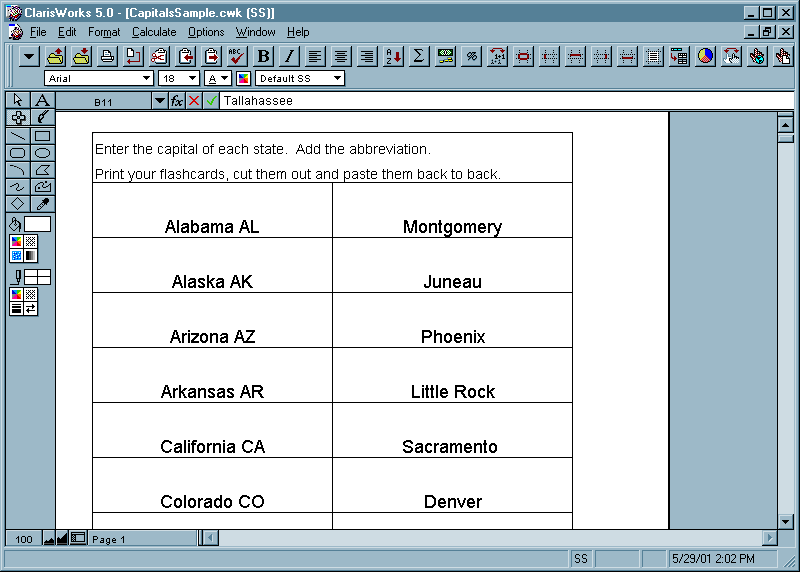Viewport: 800px width, 572px height.
Task: Select the arrow pointer tool
Action: tap(18, 101)
